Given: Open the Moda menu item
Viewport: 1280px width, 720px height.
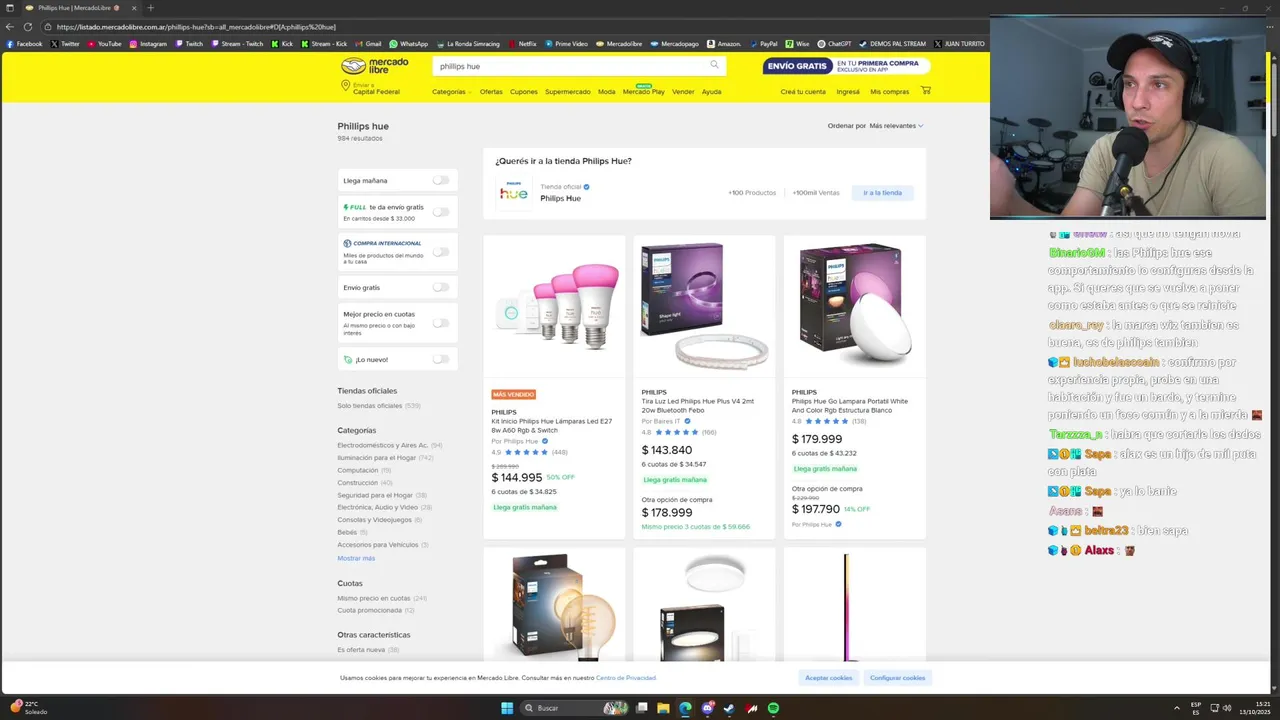Looking at the screenshot, I should pos(607,92).
